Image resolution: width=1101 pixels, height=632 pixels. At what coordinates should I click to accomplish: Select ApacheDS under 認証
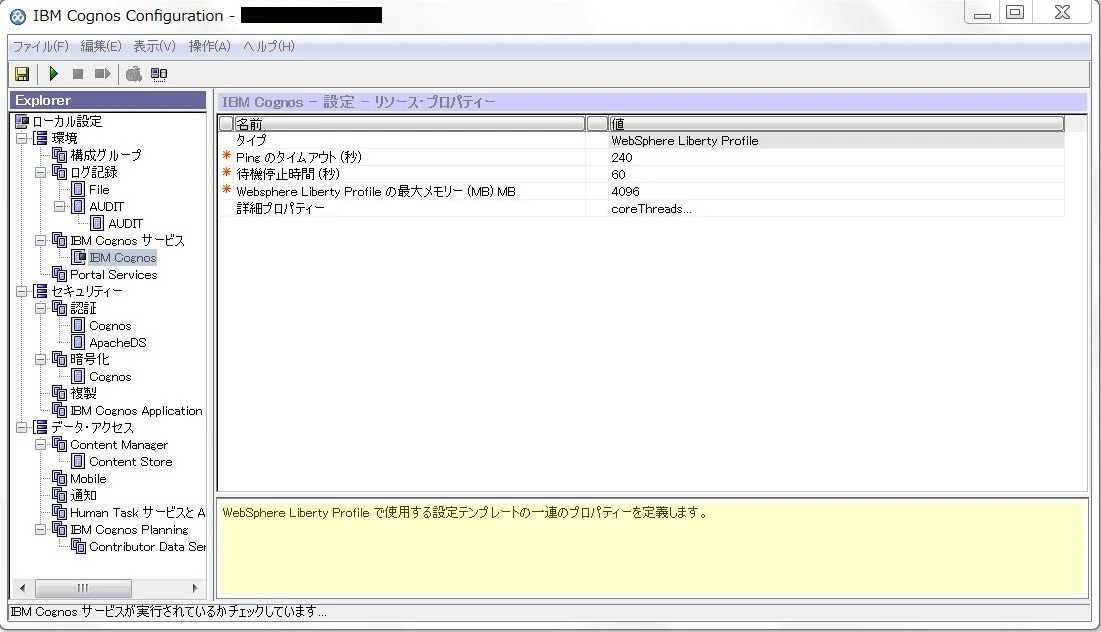coord(117,343)
